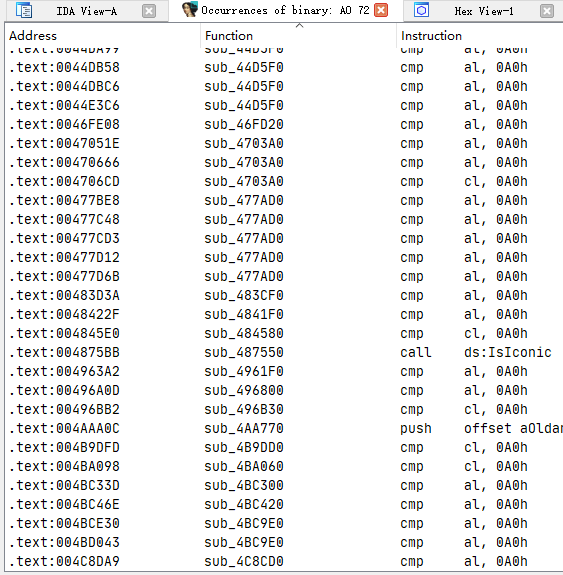This screenshot has width=563, height=575.
Task: Click function name sub_4841F0
Action: click(x=244, y=315)
